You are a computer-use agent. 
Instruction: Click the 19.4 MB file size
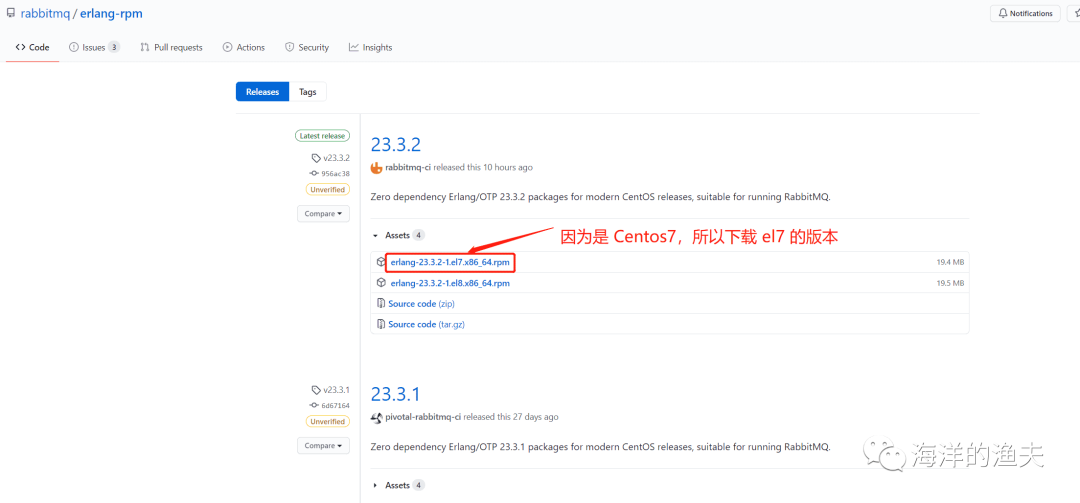pos(950,263)
